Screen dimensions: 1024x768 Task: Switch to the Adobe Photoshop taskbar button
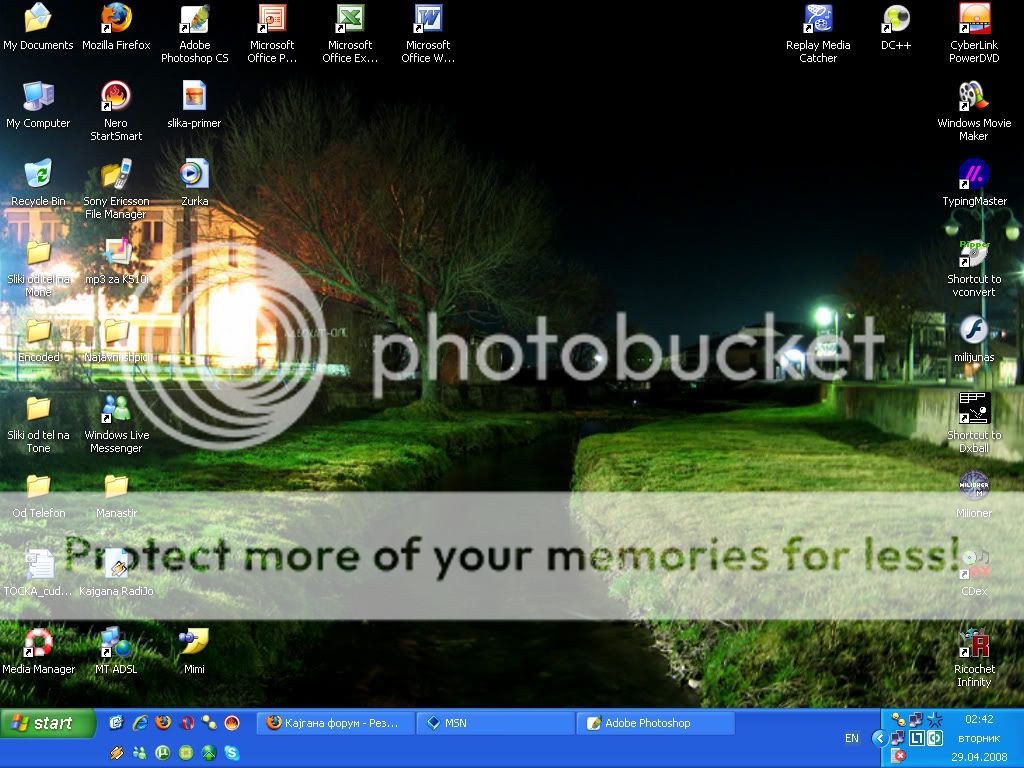655,723
